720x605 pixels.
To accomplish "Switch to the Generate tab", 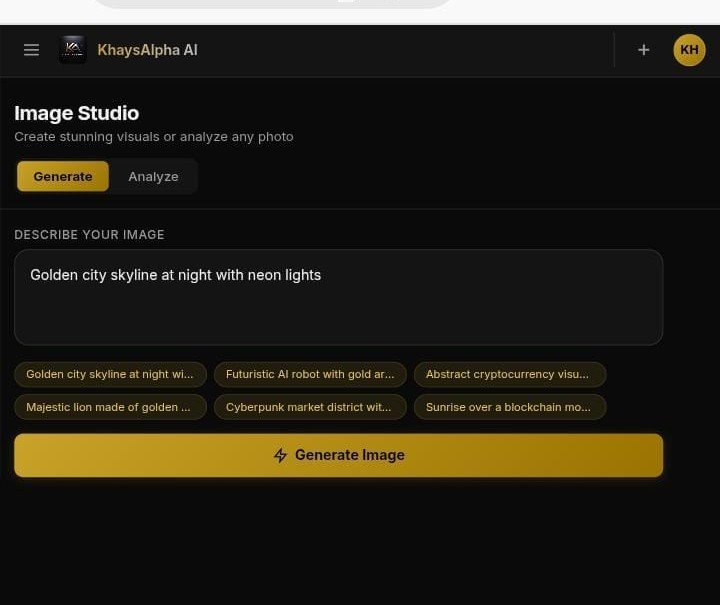I will 63,176.
